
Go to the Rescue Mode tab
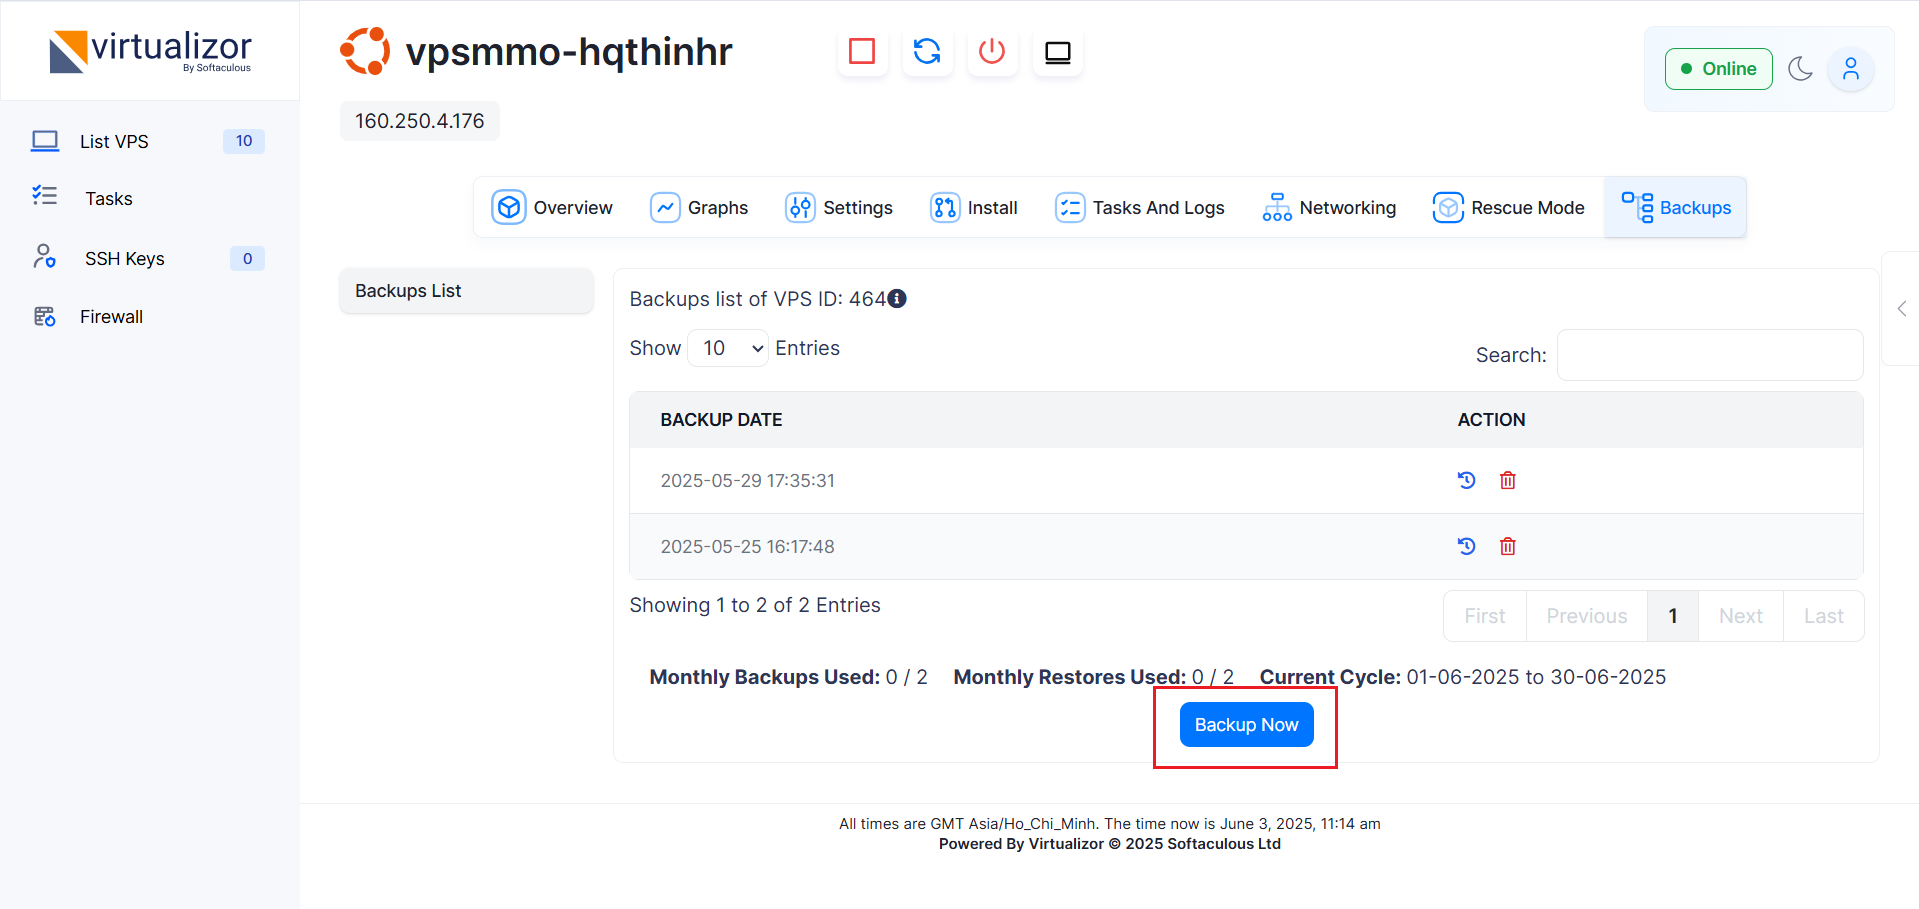[1508, 208]
